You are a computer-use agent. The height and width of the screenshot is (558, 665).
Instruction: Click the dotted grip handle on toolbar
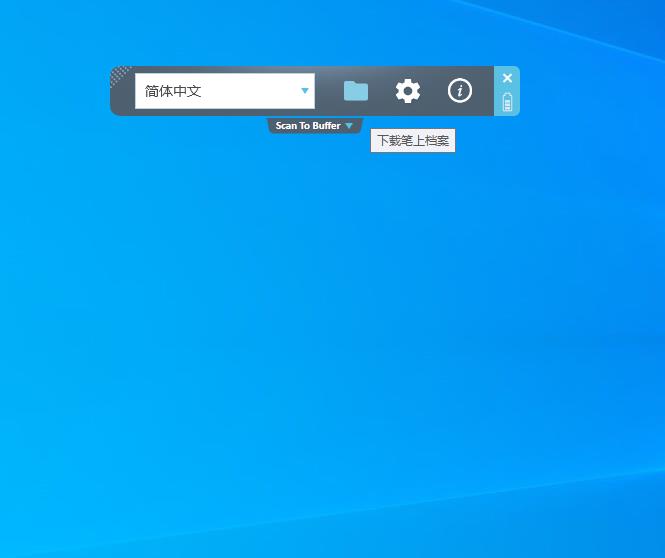pyautogui.click(x=120, y=75)
